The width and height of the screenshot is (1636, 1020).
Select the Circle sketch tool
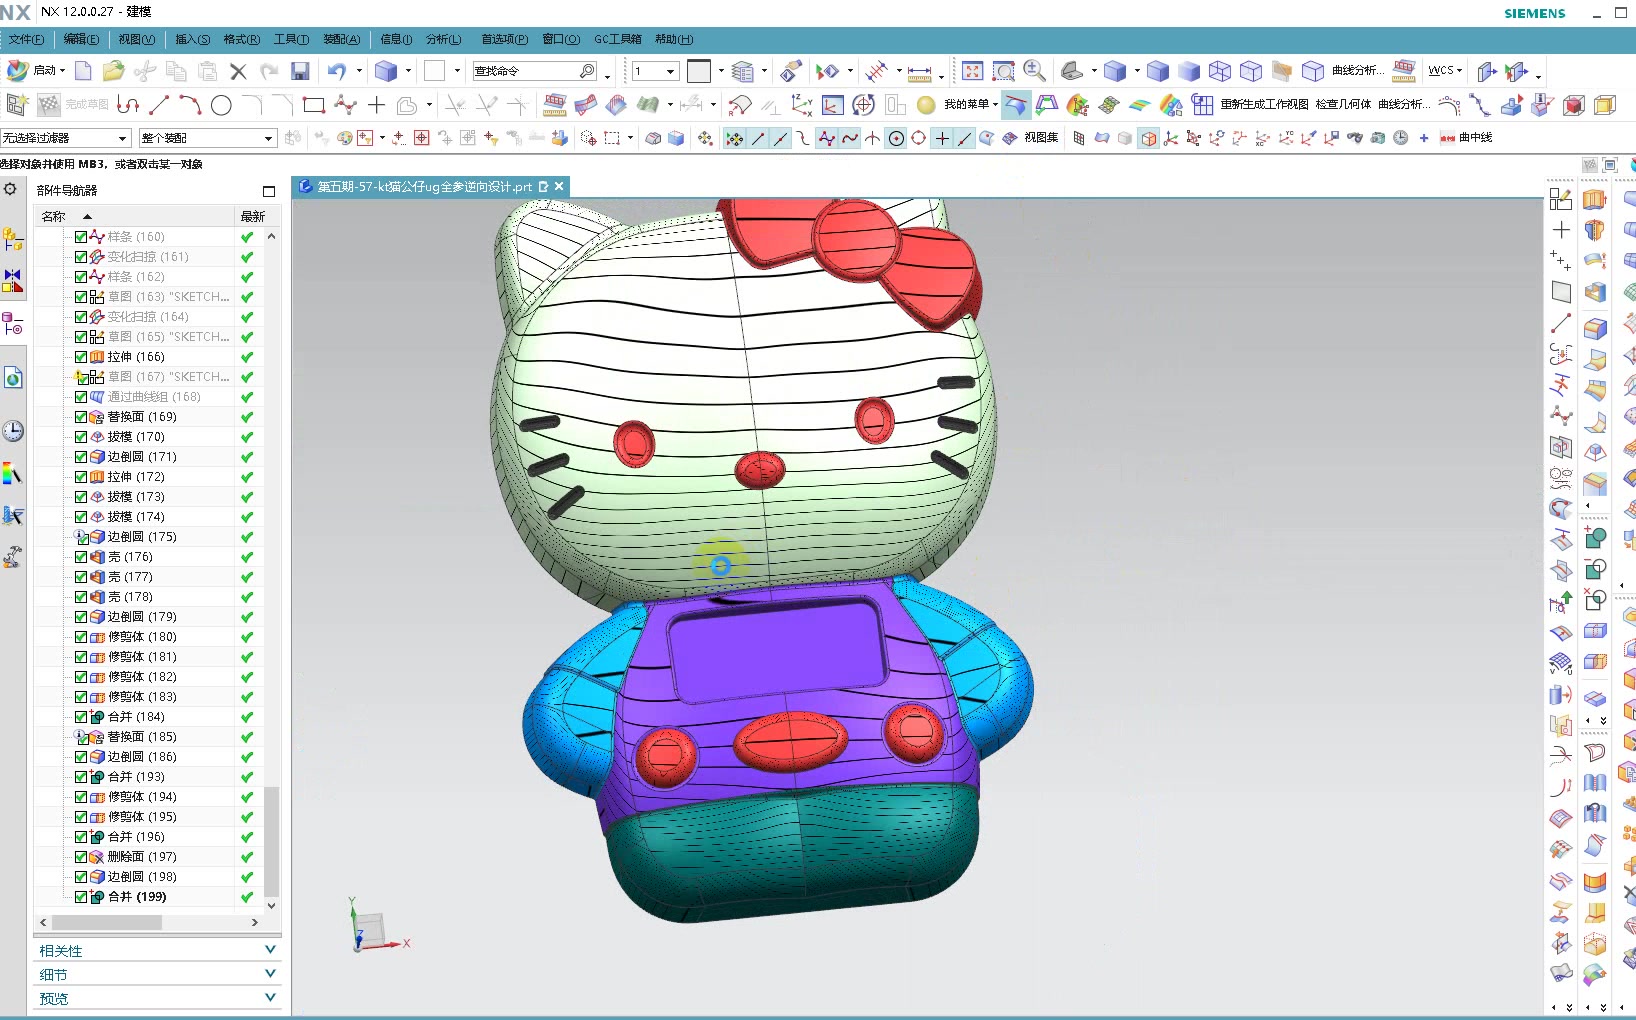222,105
